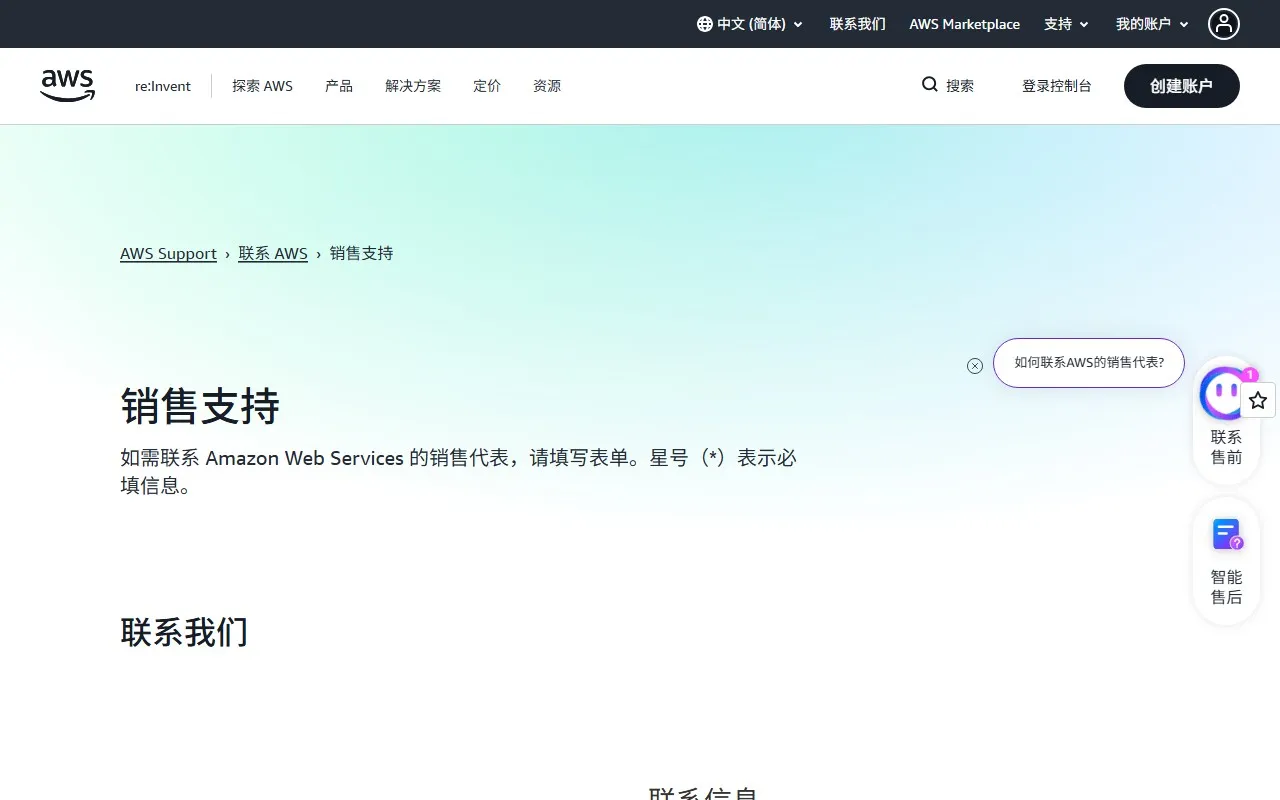Viewport: 1280px width, 800px height.
Task: Select 解决方案 in the main navigation
Action: tap(412, 86)
